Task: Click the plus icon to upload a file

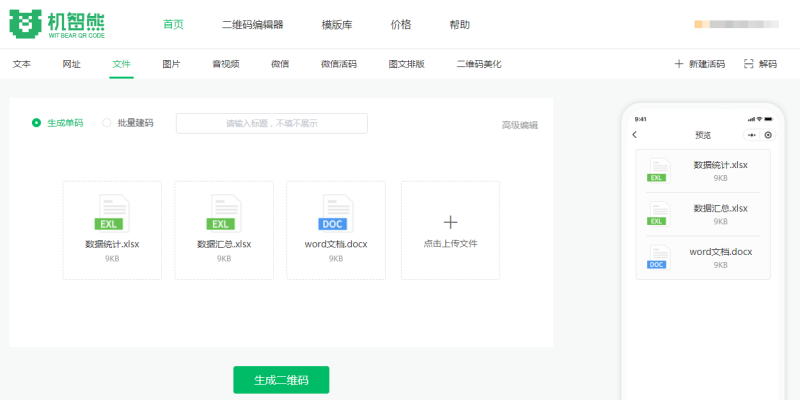Action: pos(450,222)
